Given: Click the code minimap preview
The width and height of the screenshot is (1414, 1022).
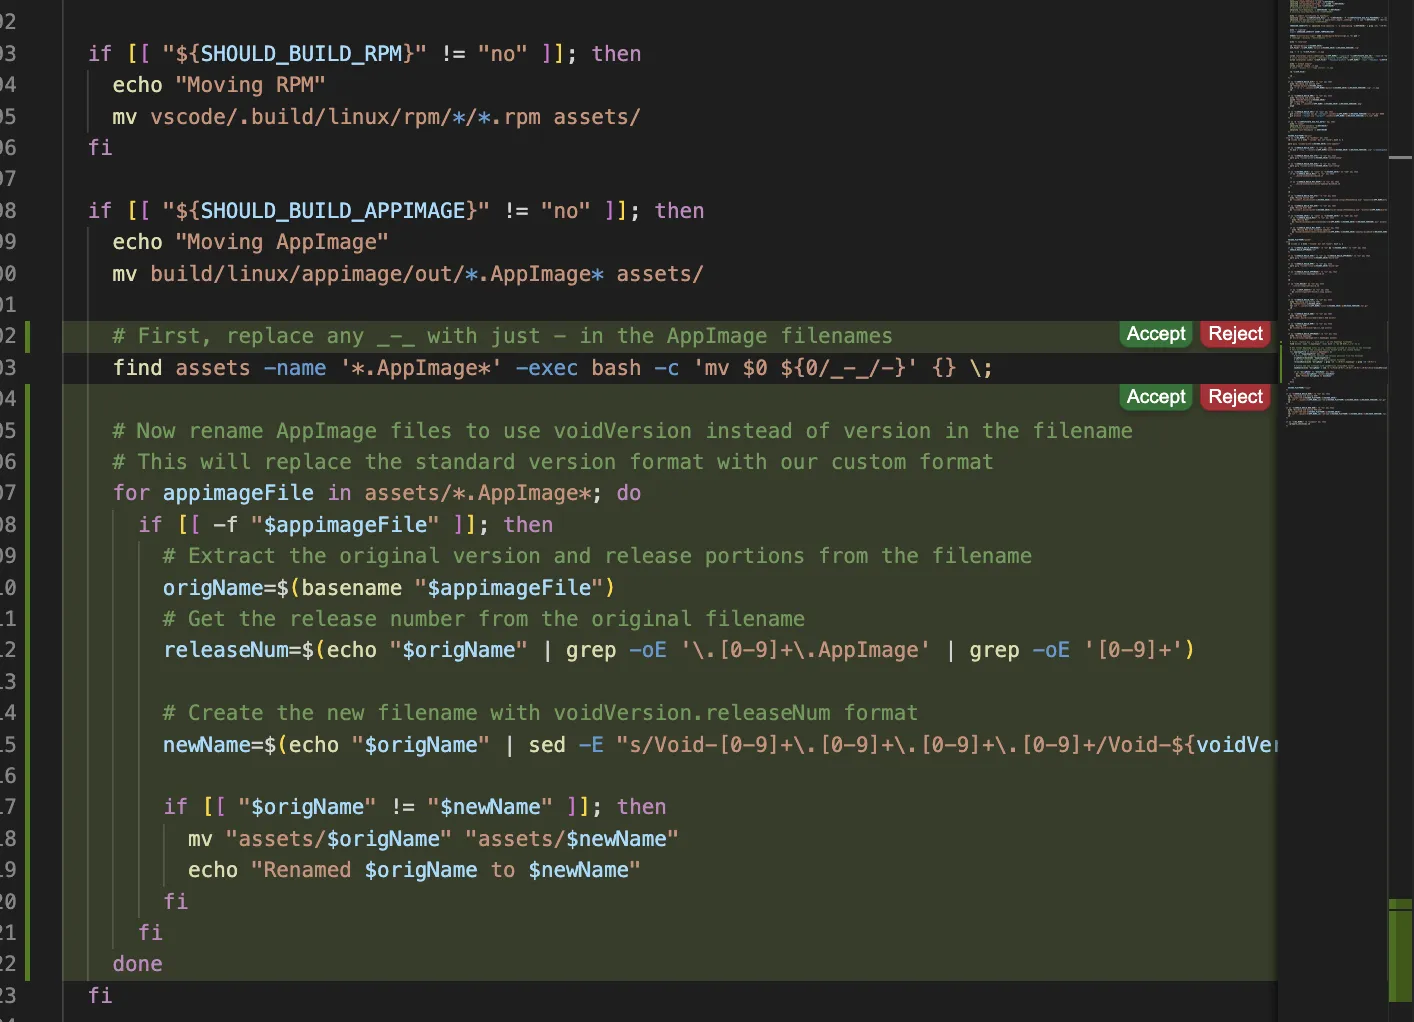Looking at the screenshot, I should (x=1335, y=200).
